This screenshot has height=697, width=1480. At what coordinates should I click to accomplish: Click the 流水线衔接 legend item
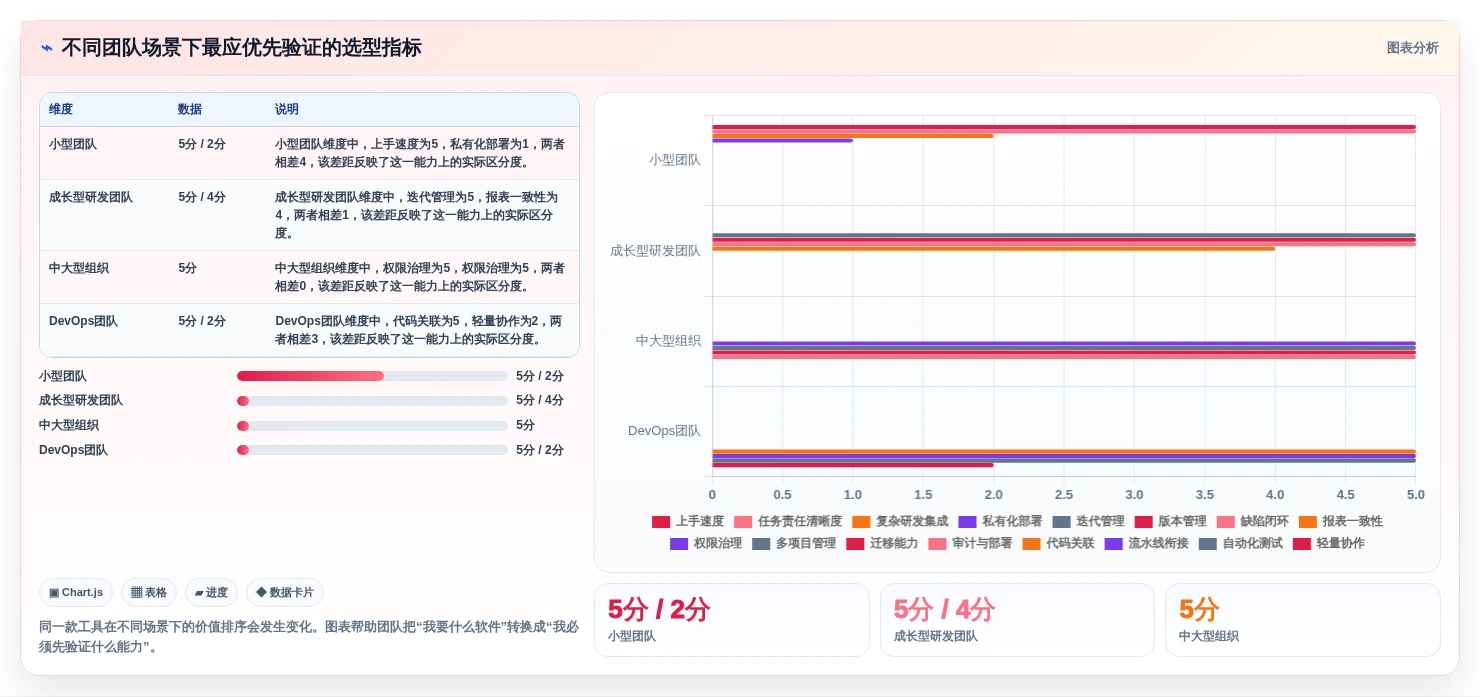[x=1146, y=543]
